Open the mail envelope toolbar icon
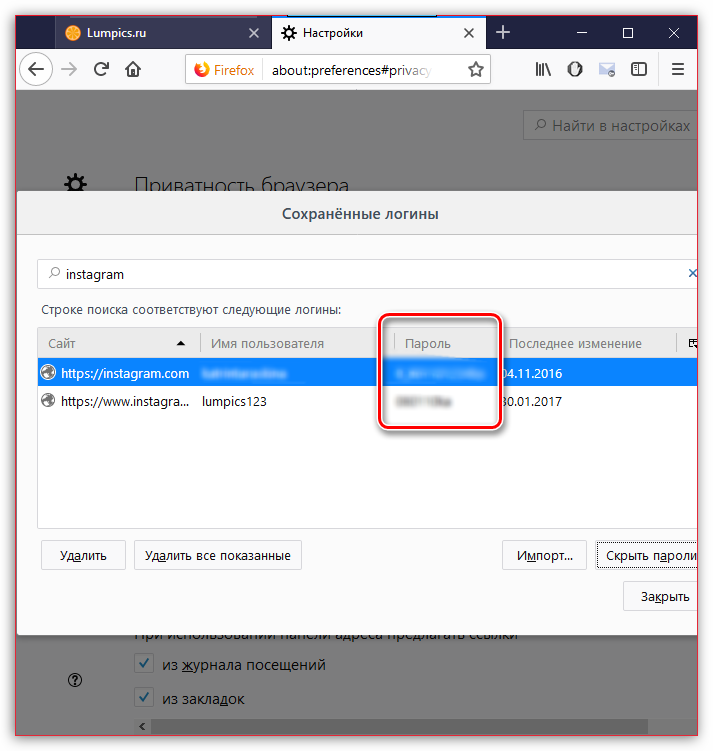Screen dimensions: 713x751 [x=607, y=70]
